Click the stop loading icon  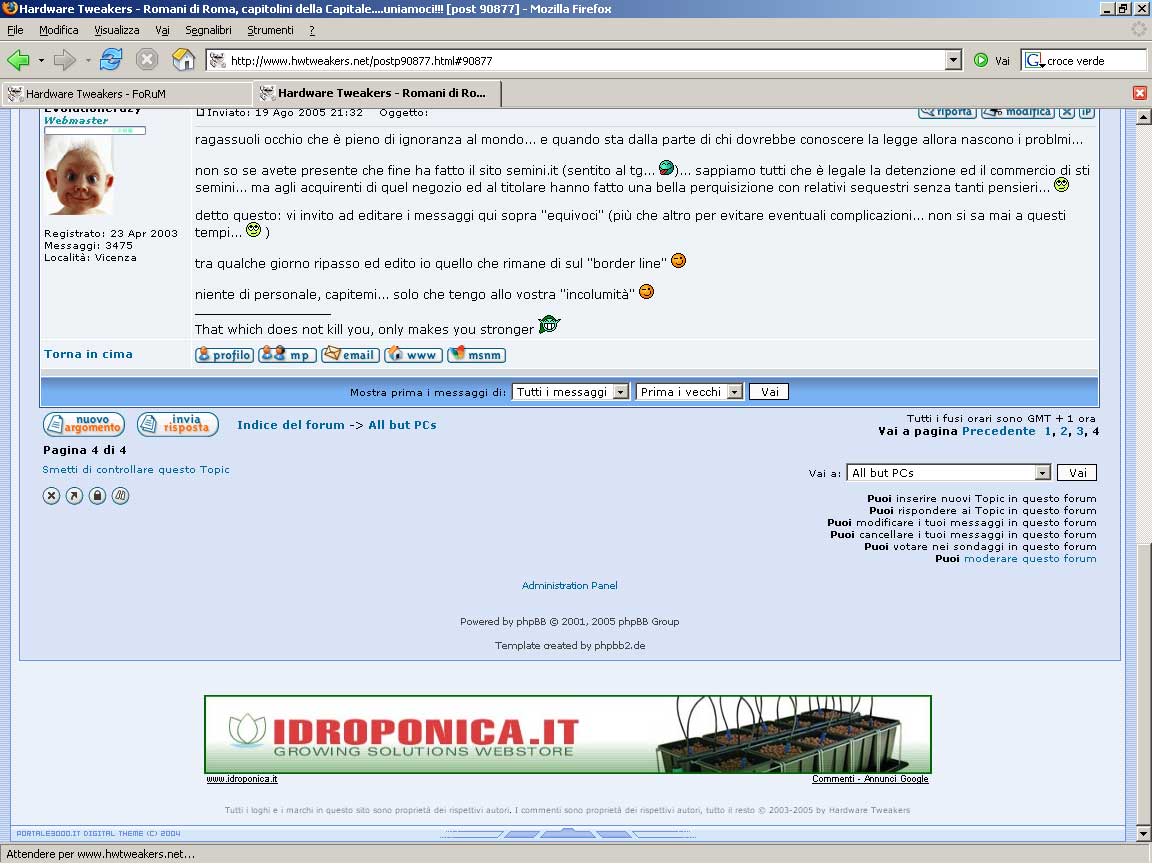(147, 60)
